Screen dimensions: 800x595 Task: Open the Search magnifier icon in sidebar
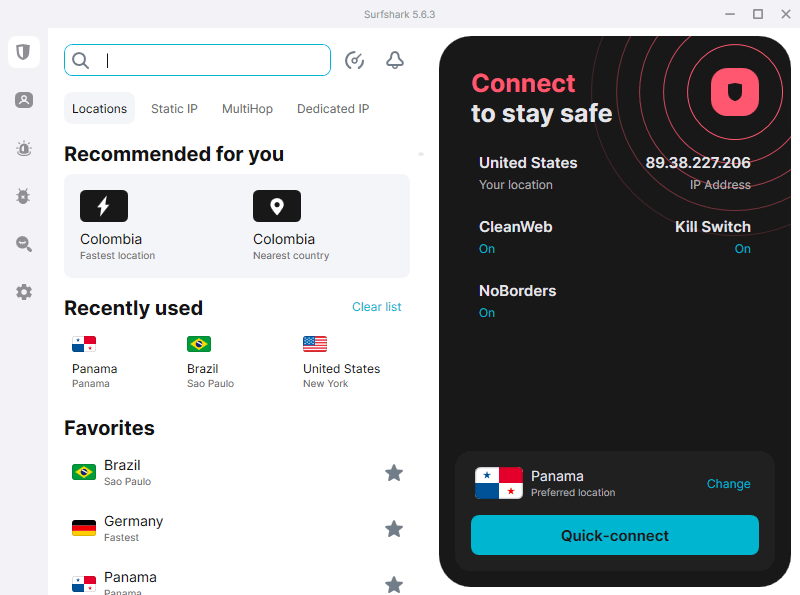23,244
